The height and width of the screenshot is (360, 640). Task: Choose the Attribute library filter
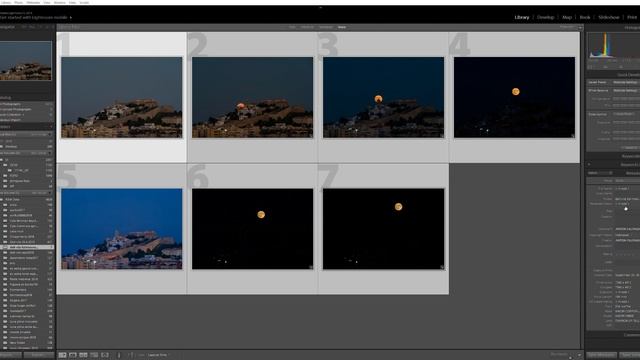point(307,27)
